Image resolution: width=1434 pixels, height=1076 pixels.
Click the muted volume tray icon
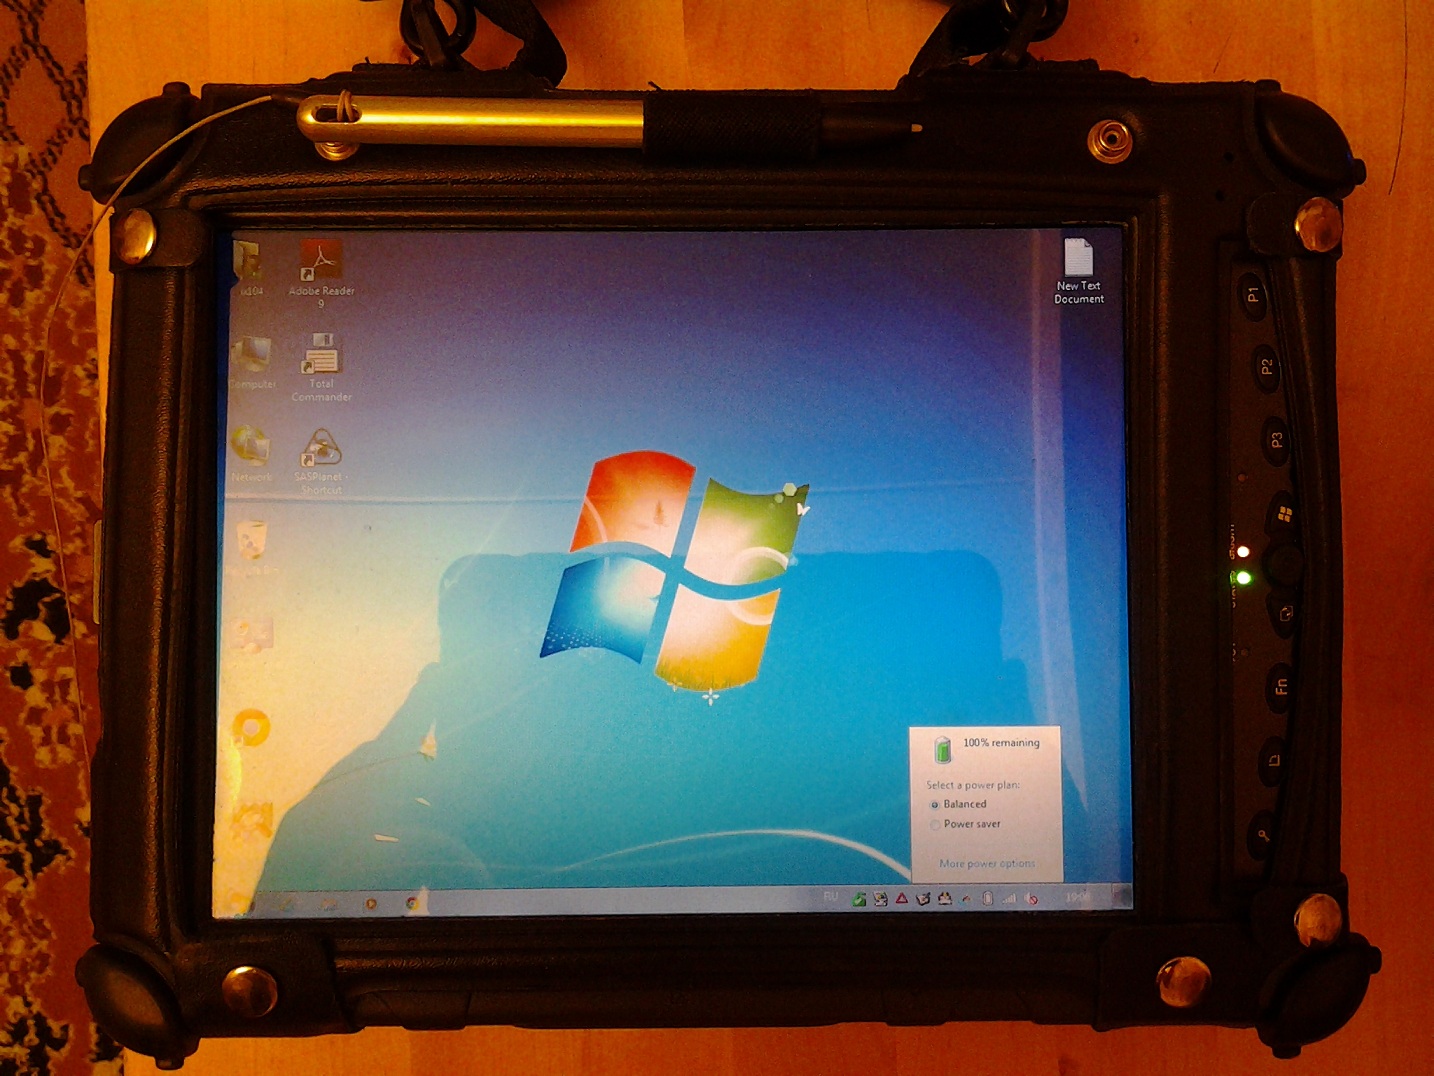click(1031, 898)
